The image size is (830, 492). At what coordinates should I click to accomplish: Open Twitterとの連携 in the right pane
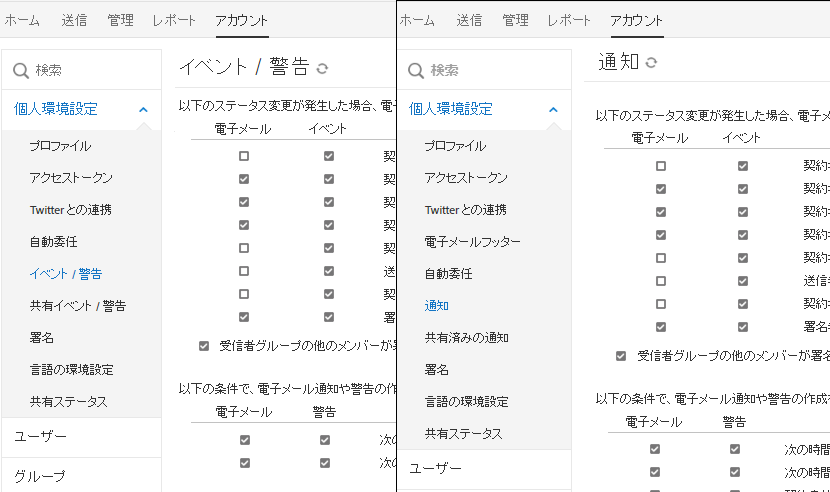click(x=465, y=209)
